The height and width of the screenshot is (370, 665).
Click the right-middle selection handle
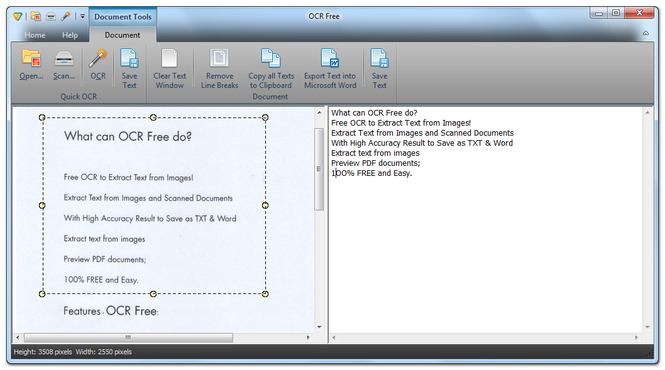point(265,205)
